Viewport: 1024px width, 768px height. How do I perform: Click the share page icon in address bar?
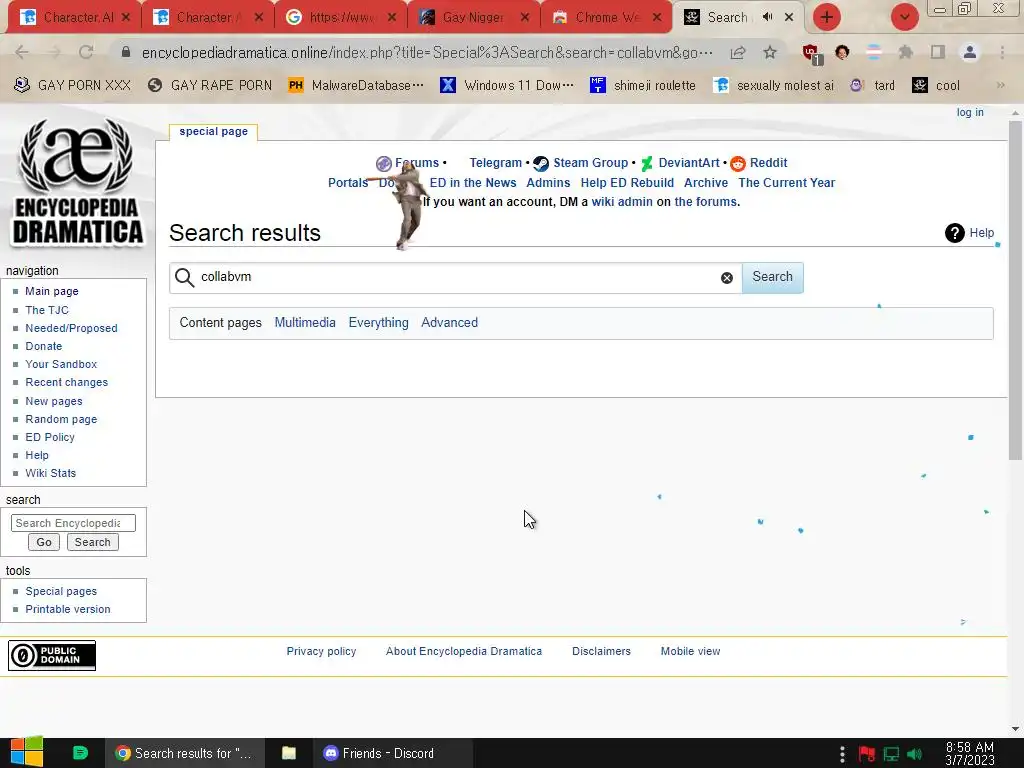coord(738,53)
